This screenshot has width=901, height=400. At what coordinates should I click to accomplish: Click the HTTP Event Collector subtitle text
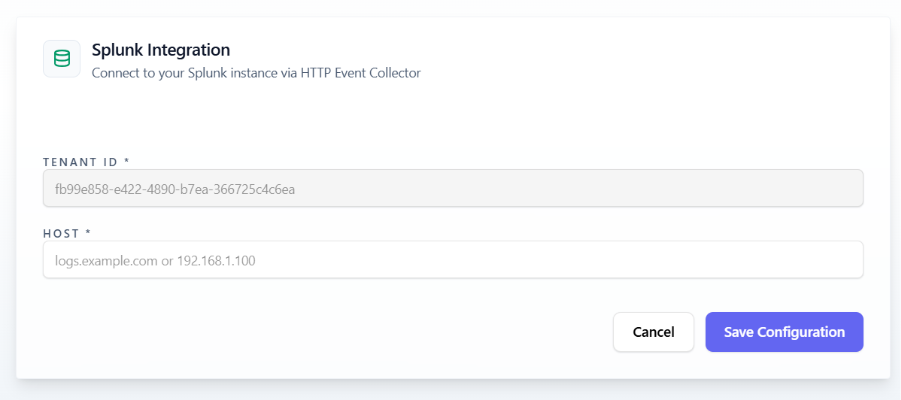[x=360, y=73]
